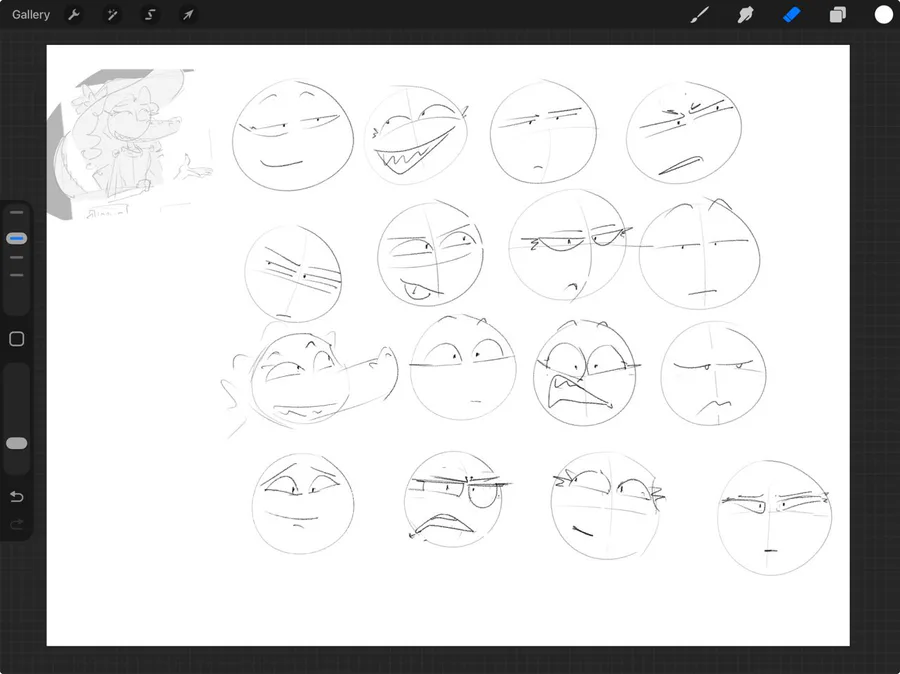900x674 pixels.
Task: Open the active color picker circle
Action: 883,15
